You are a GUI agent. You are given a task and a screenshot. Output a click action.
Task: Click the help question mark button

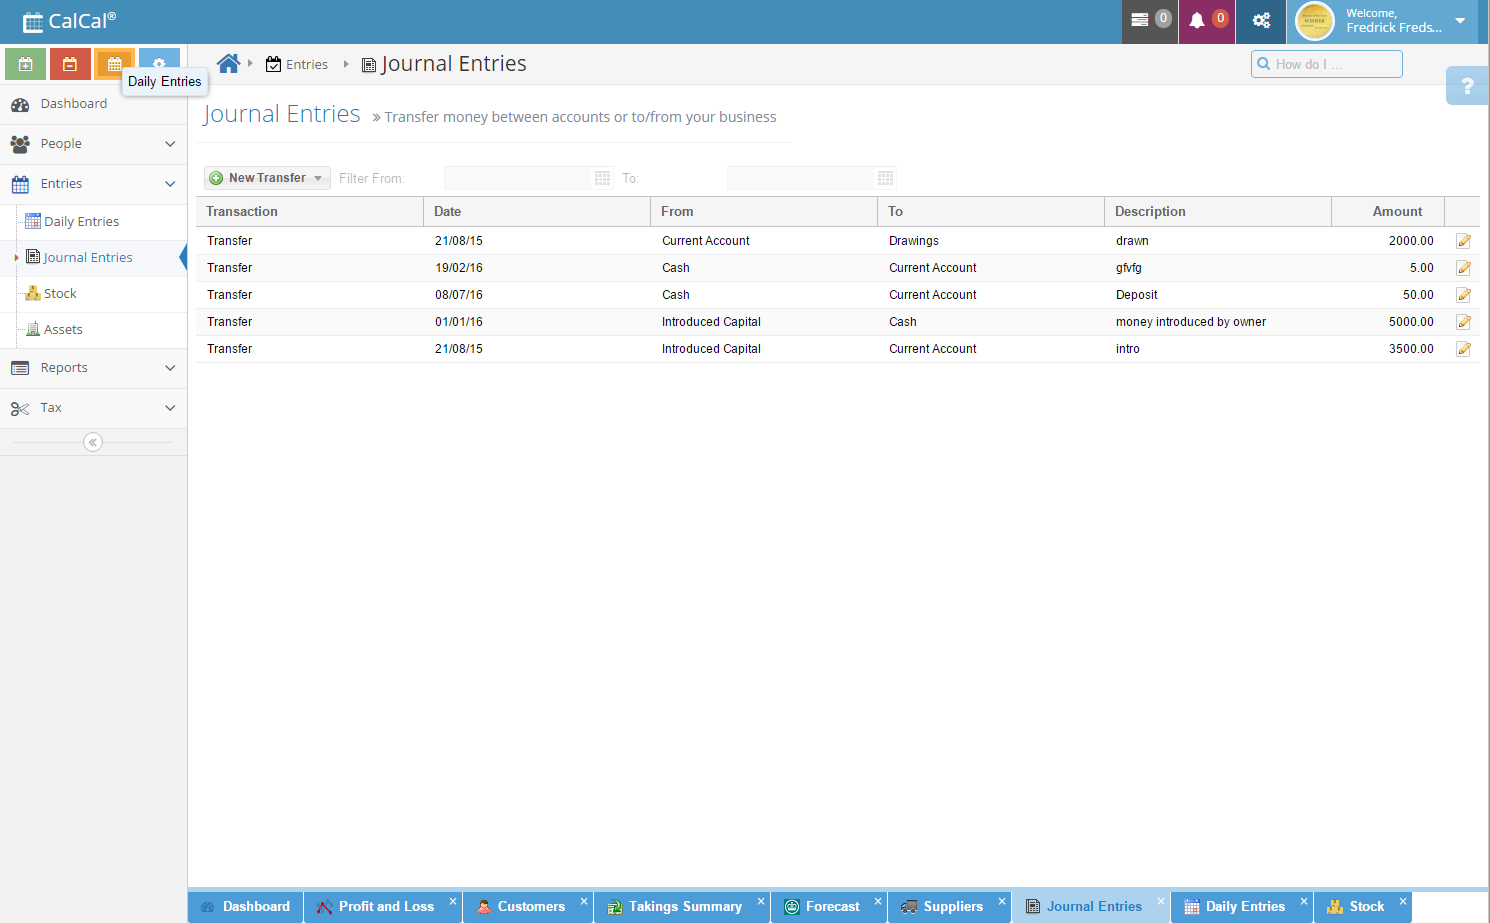click(x=1467, y=87)
